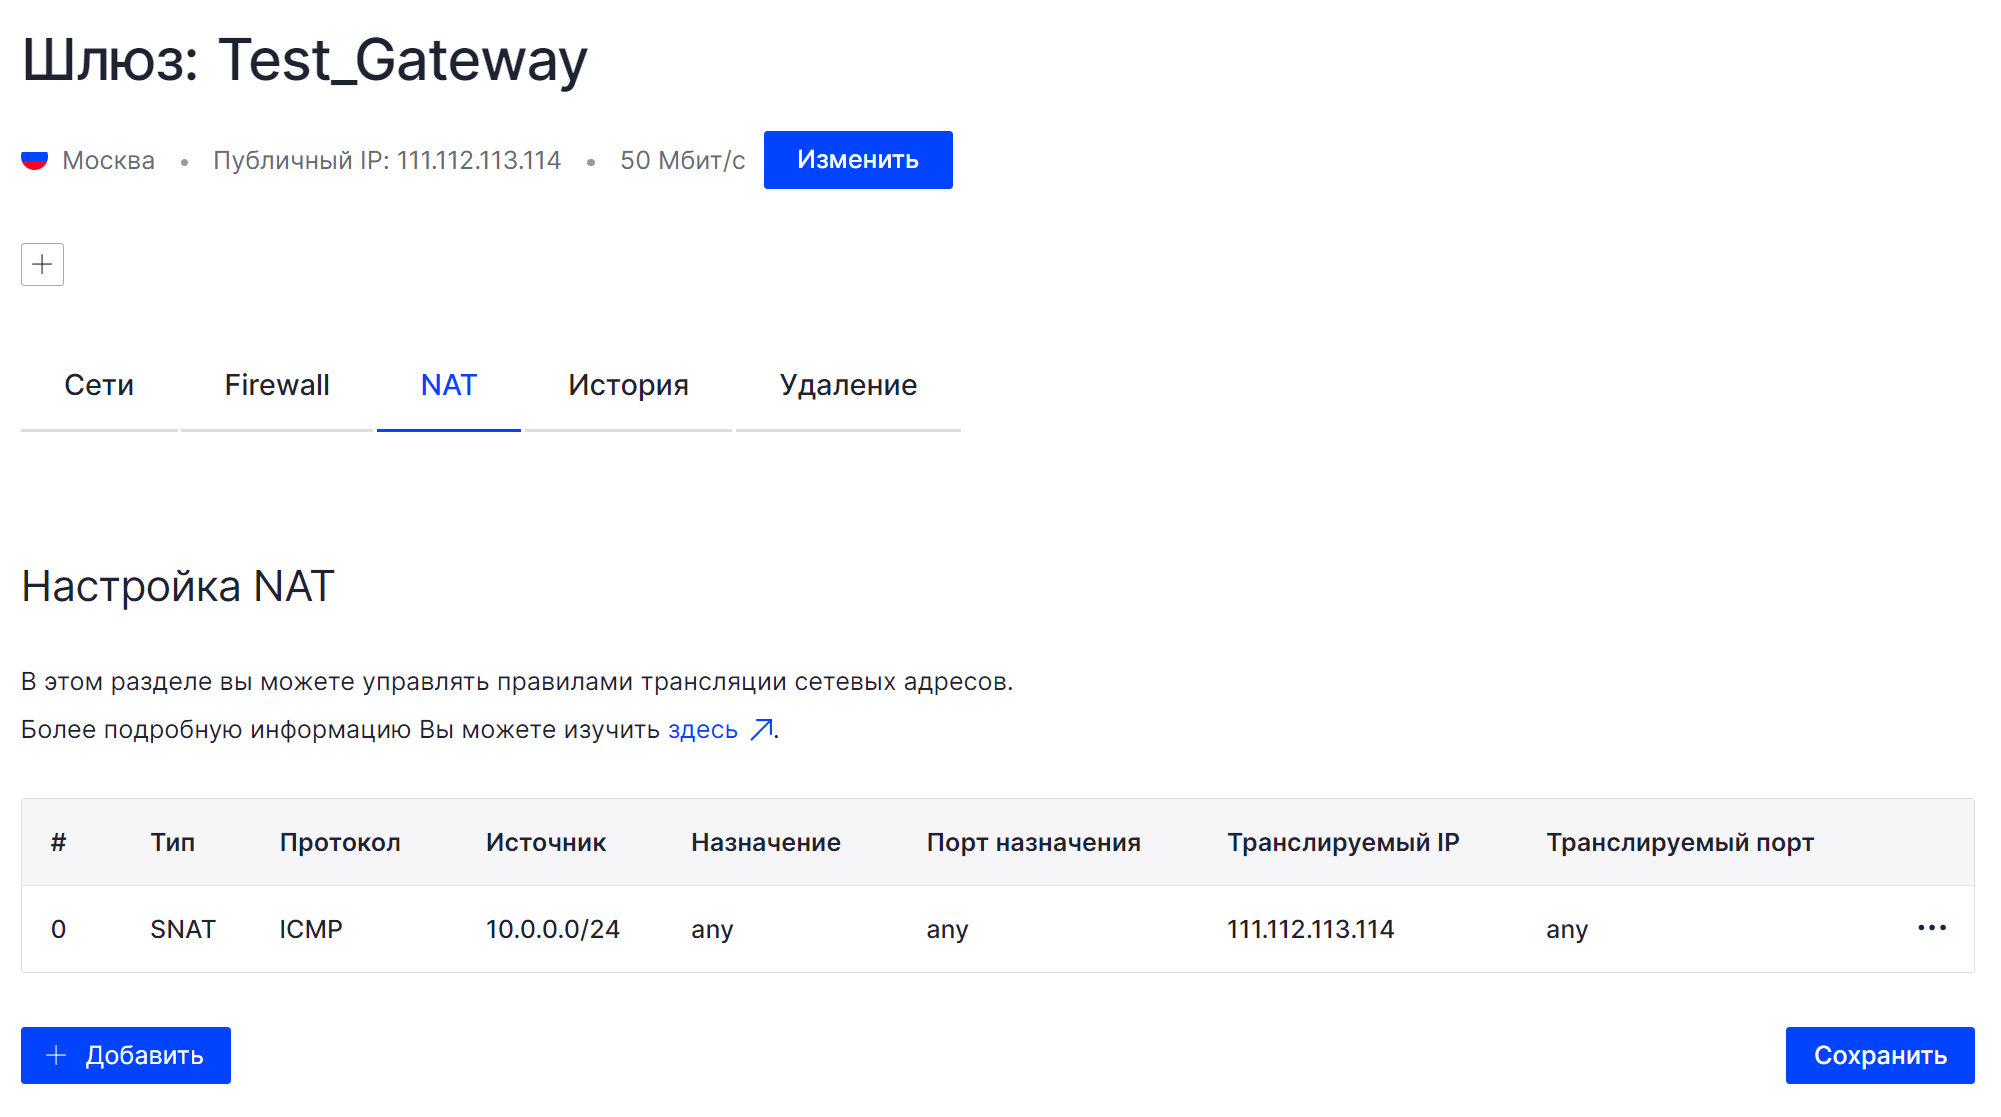
Task: Click the ICMP protocol cell
Action: click(311, 929)
